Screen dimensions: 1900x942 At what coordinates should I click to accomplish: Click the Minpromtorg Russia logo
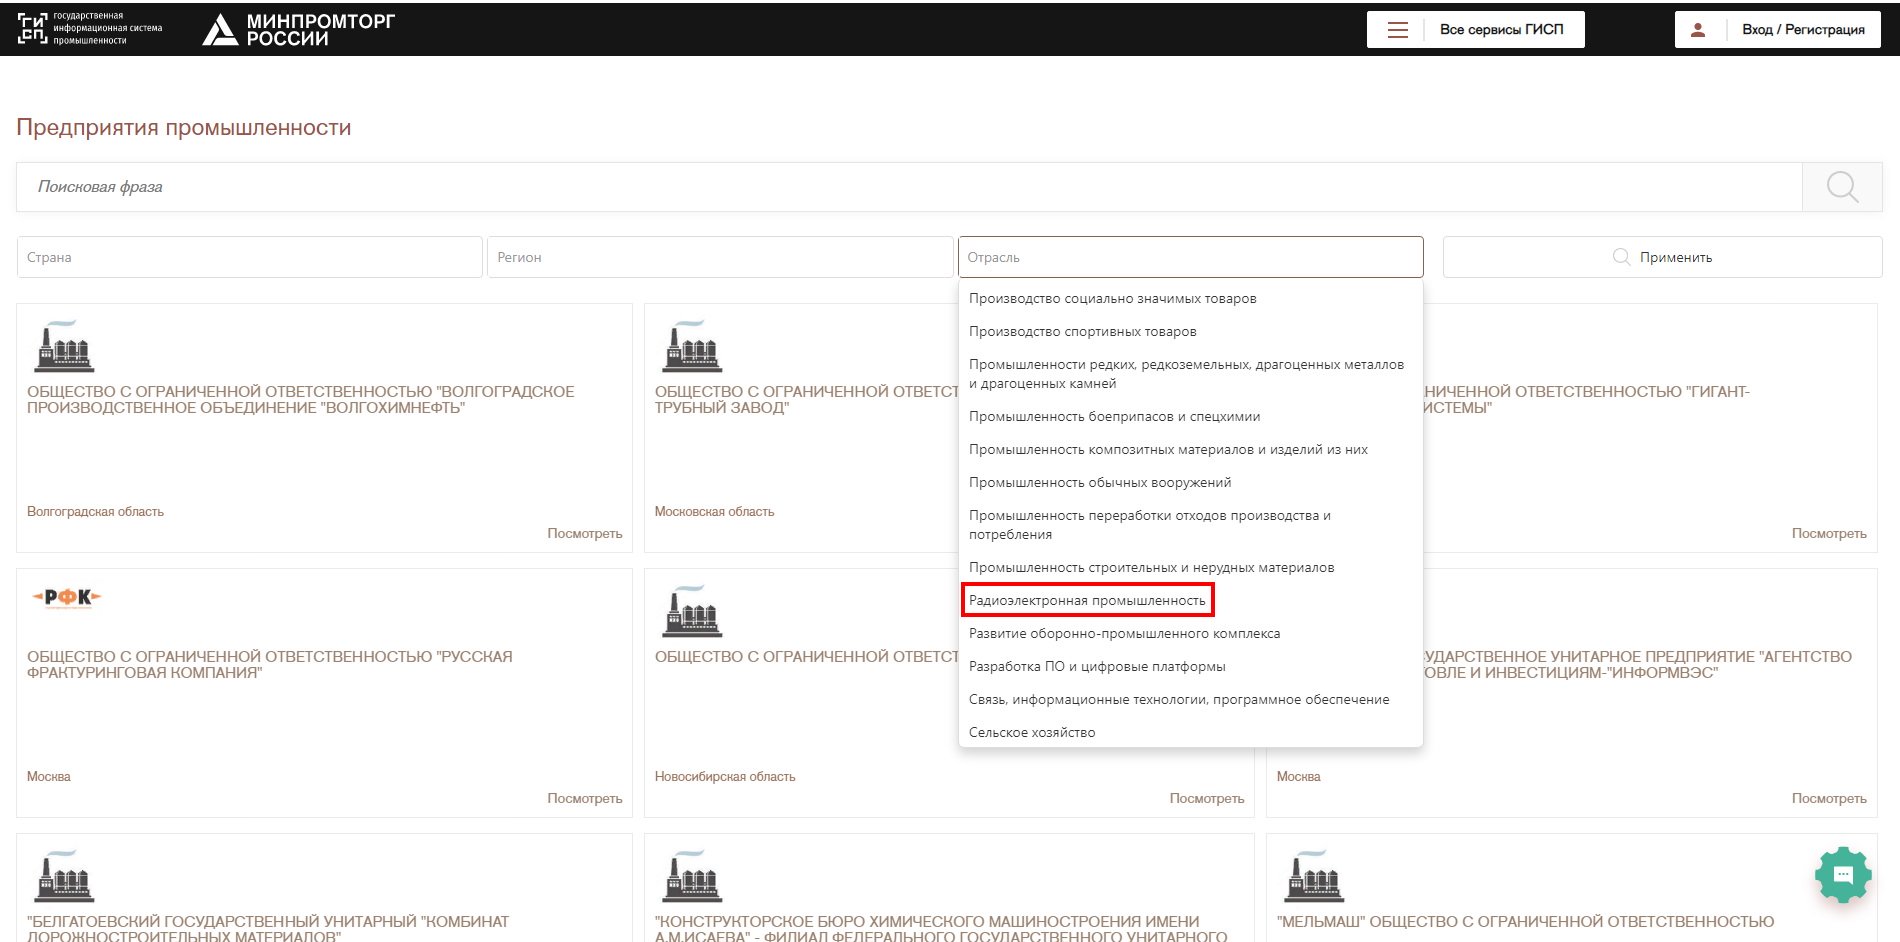point(298,29)
